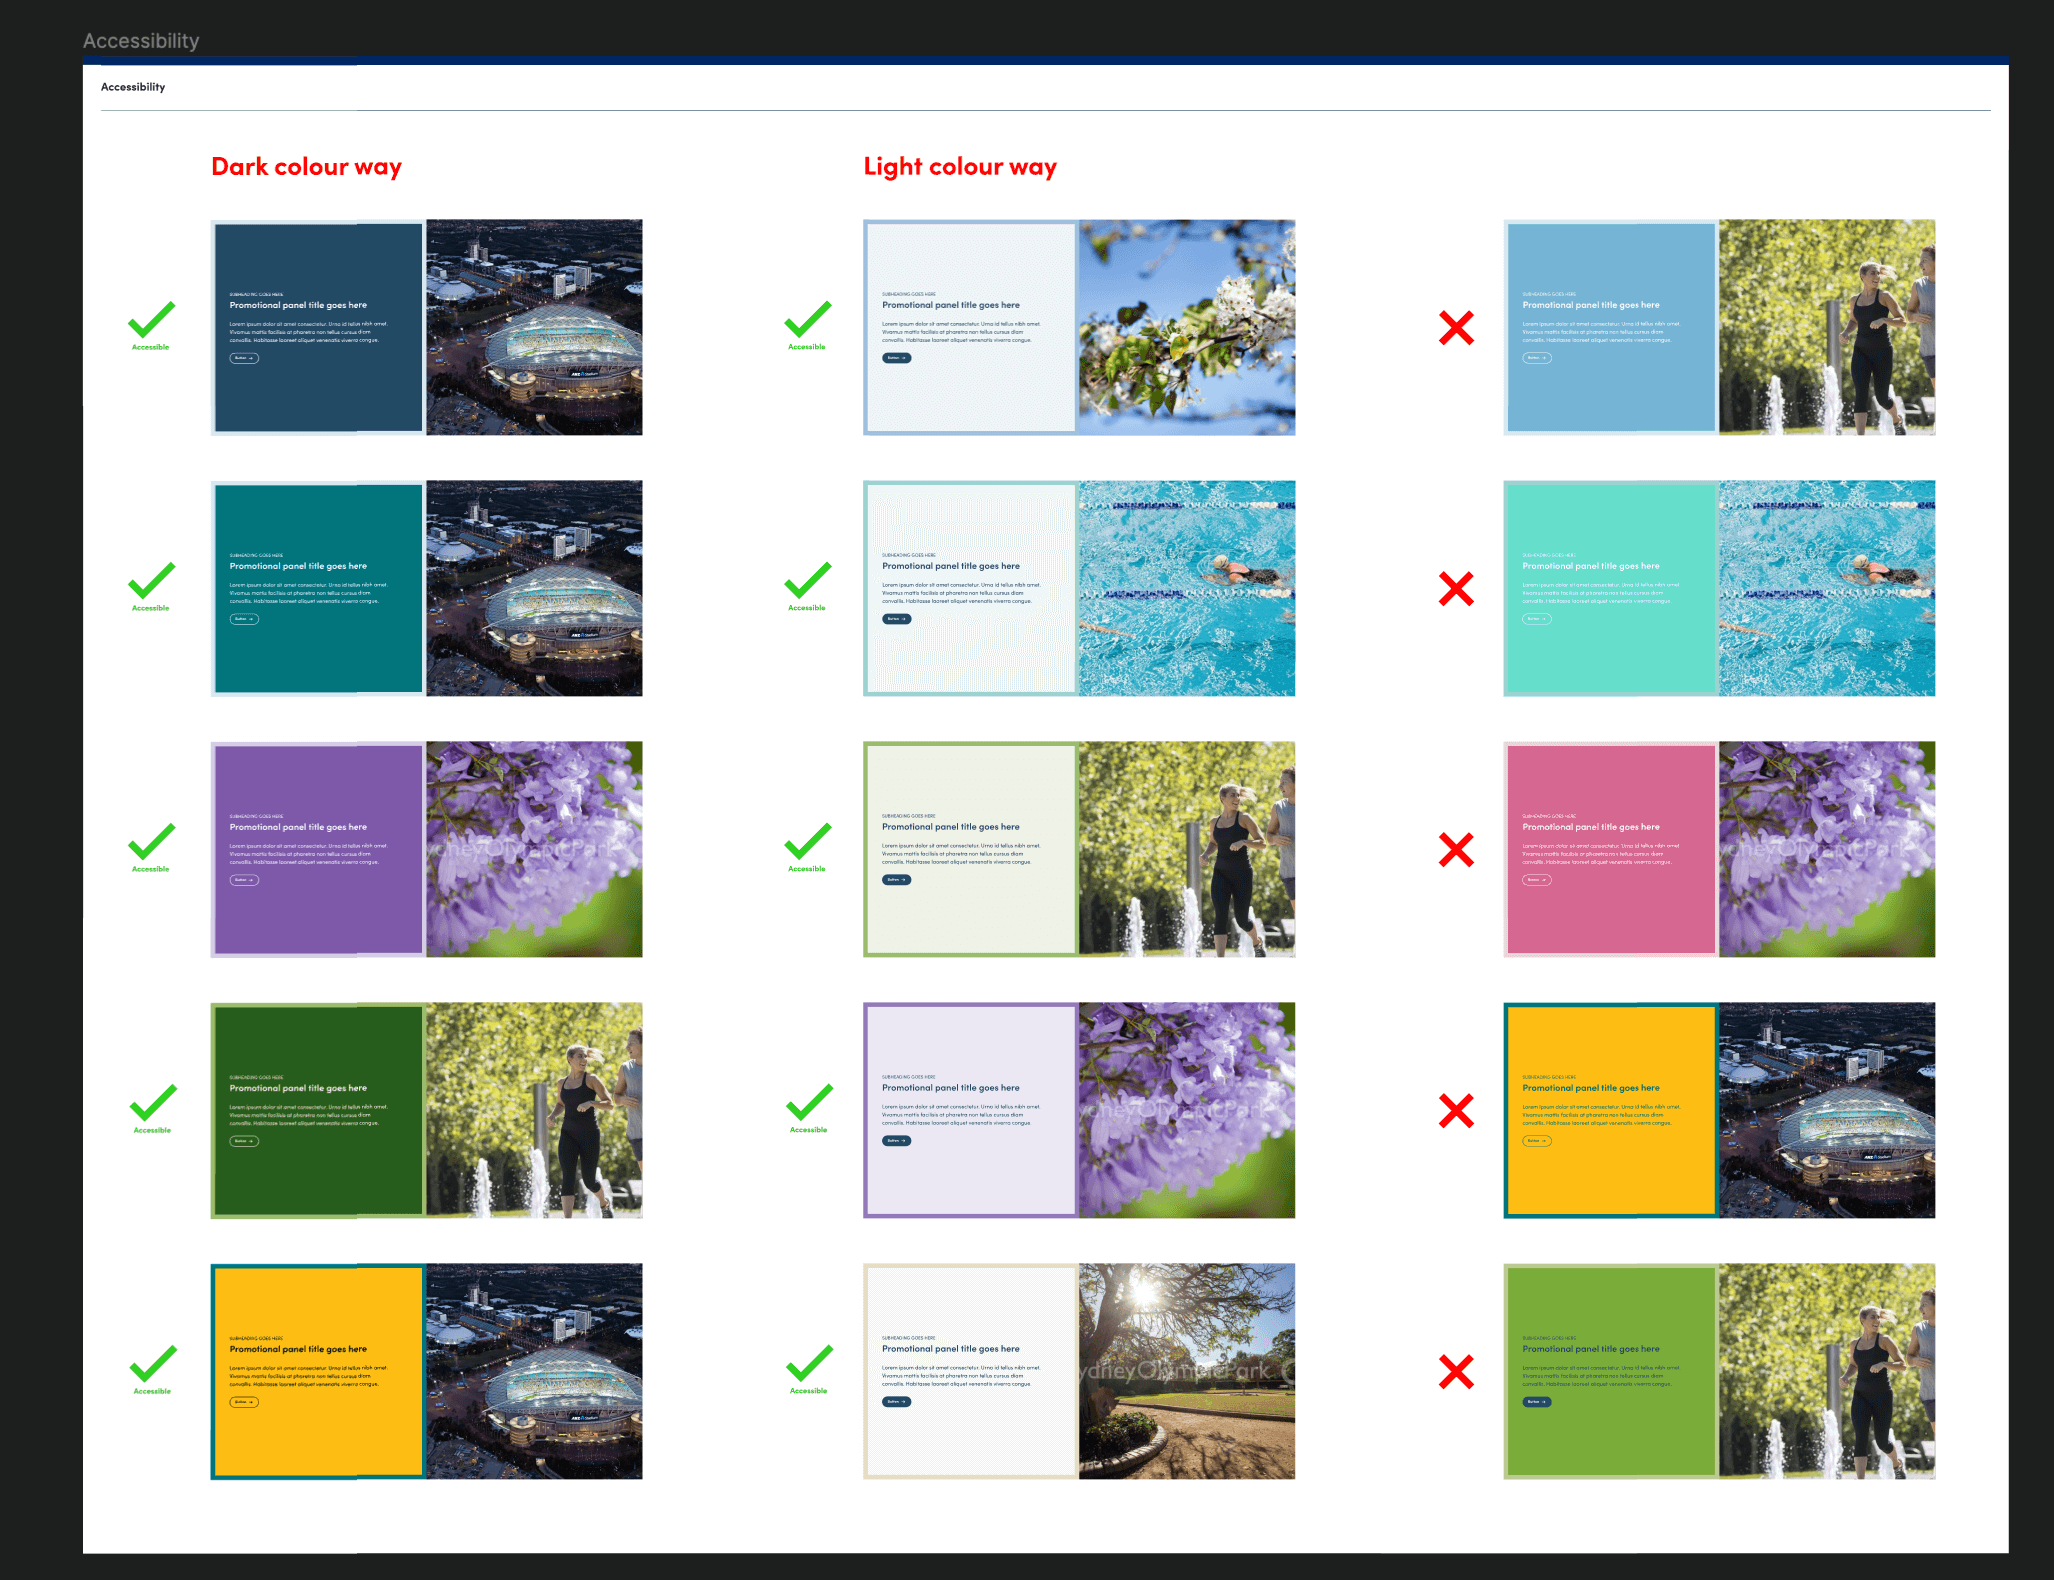2054x1580 pixels.
Task: Click button in lime green promotional panel
Action: click(1537, 1402)
